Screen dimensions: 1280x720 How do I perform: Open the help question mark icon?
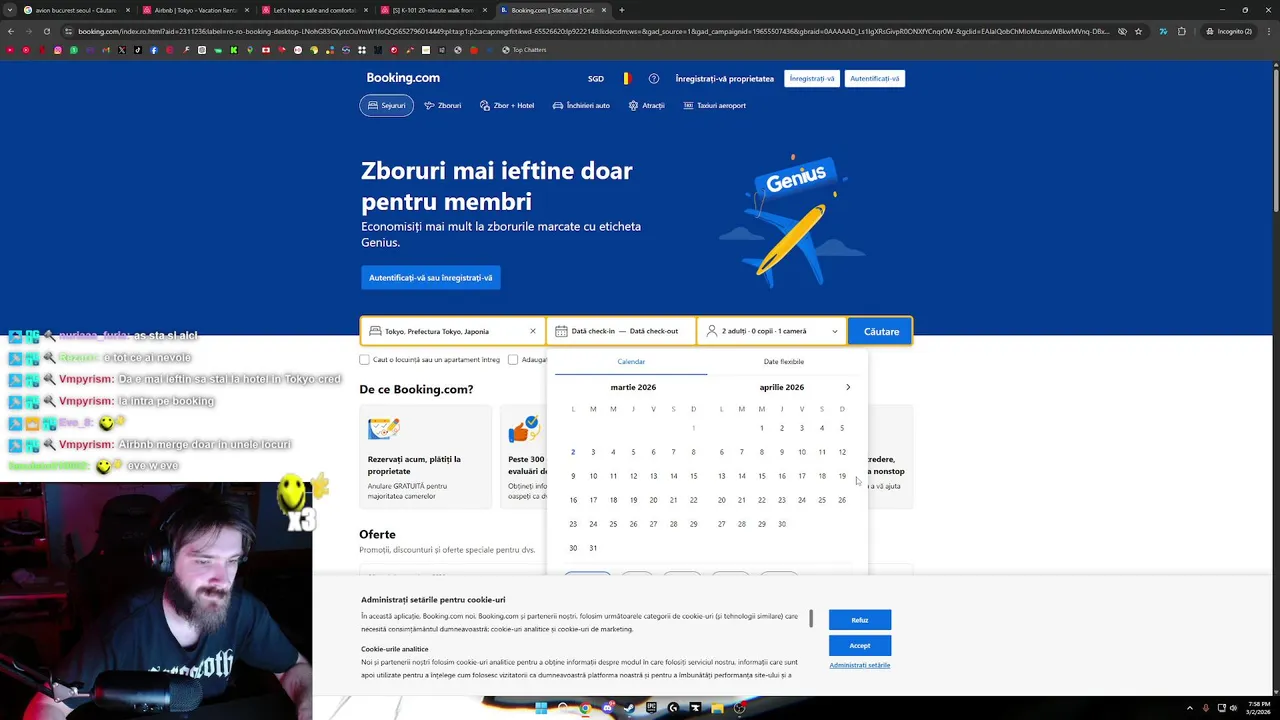654,78
